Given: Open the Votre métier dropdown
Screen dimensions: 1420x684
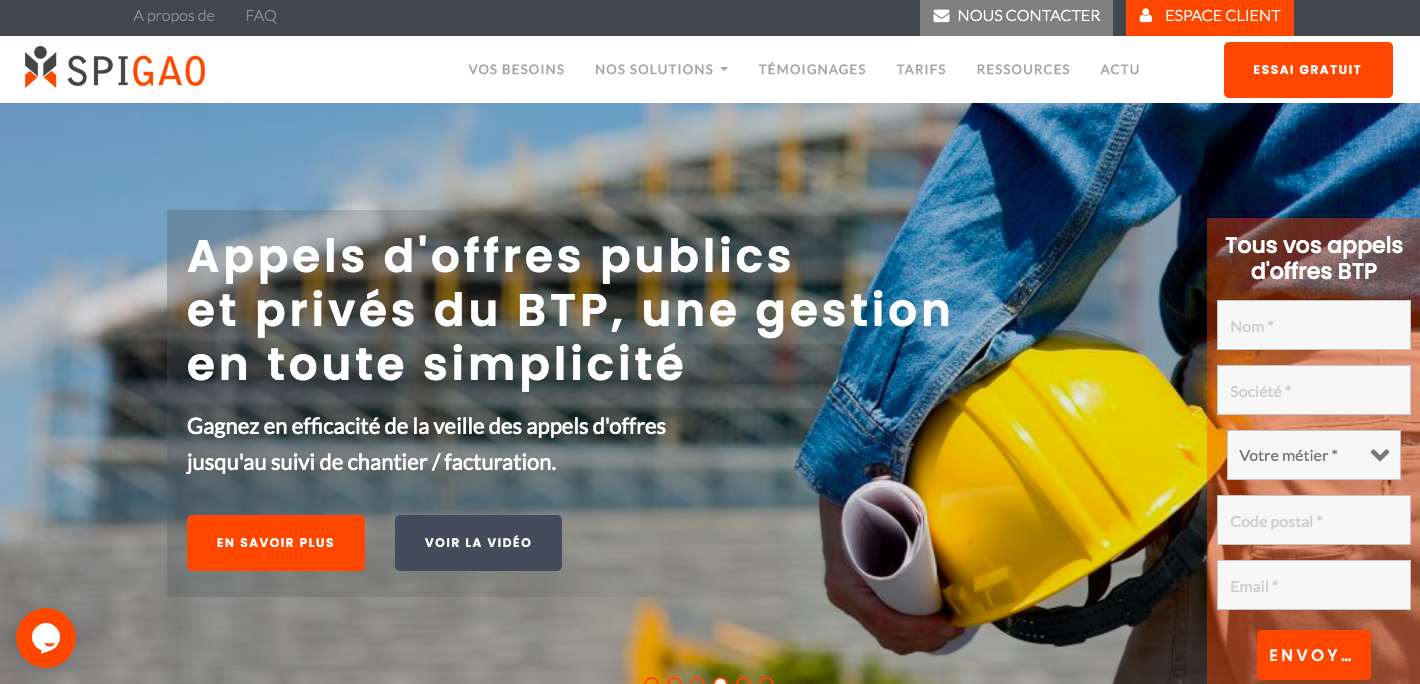Looking at the screenshot, I should tap(1314, 455).
